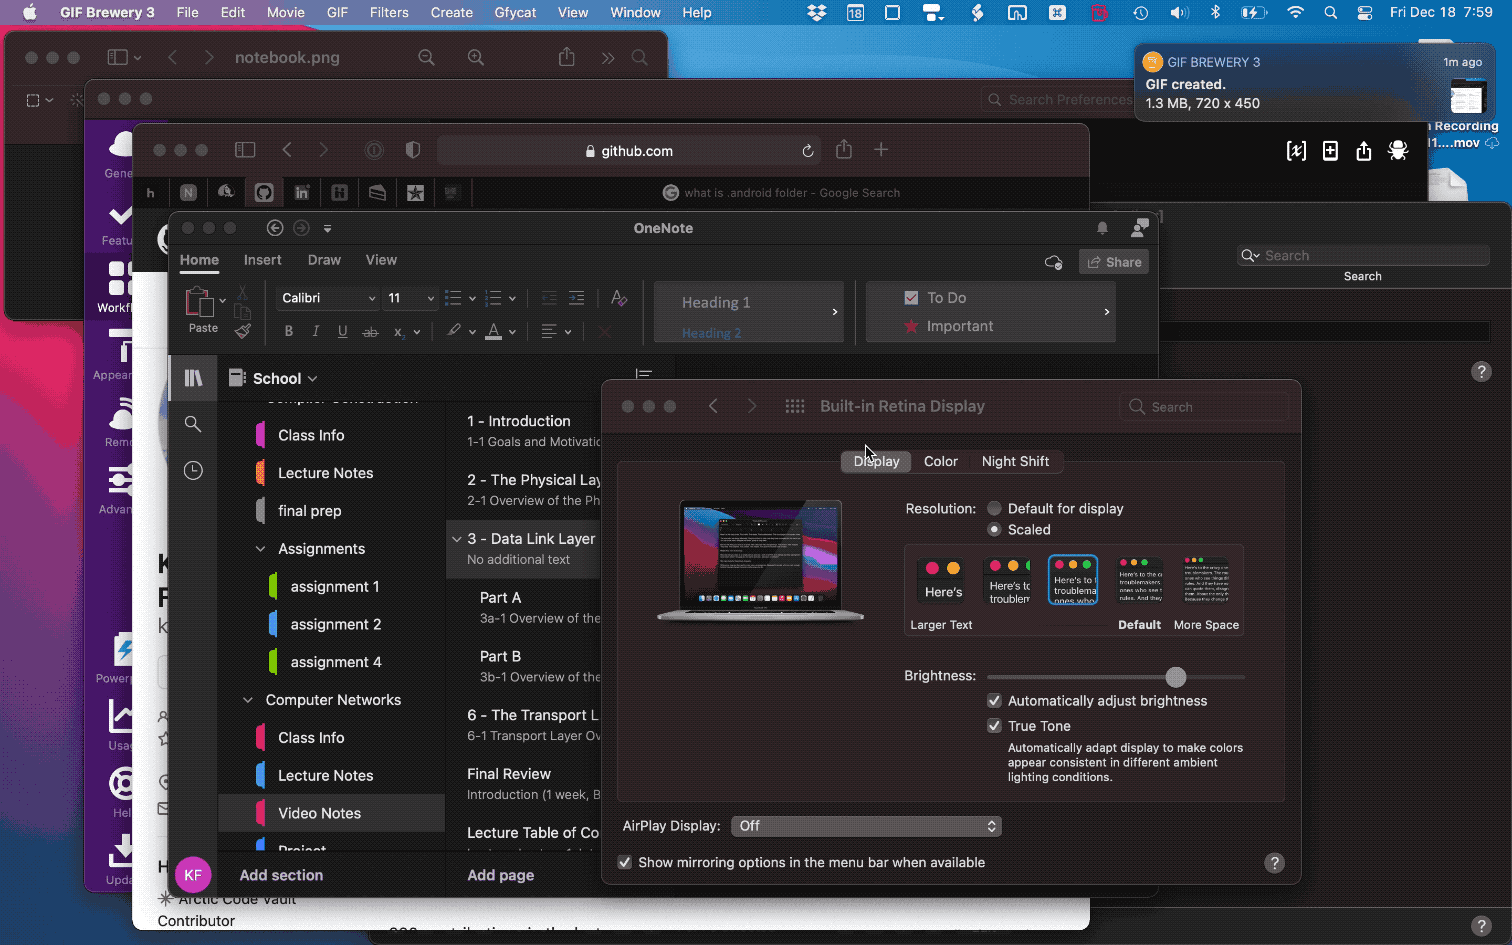Toggle Italic formatting in OneNote
1512x945 pixels.
tap(316, 331)
